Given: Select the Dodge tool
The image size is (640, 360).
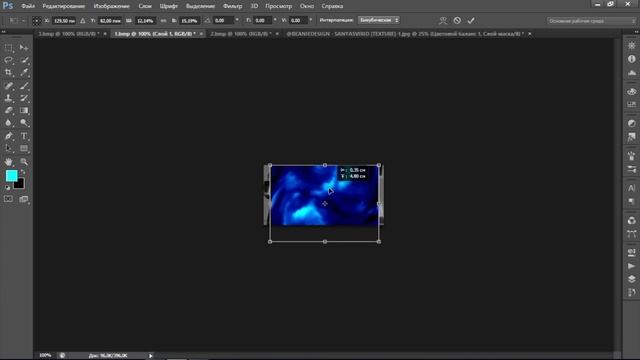Looking at the screenshot, I should 24,122.
